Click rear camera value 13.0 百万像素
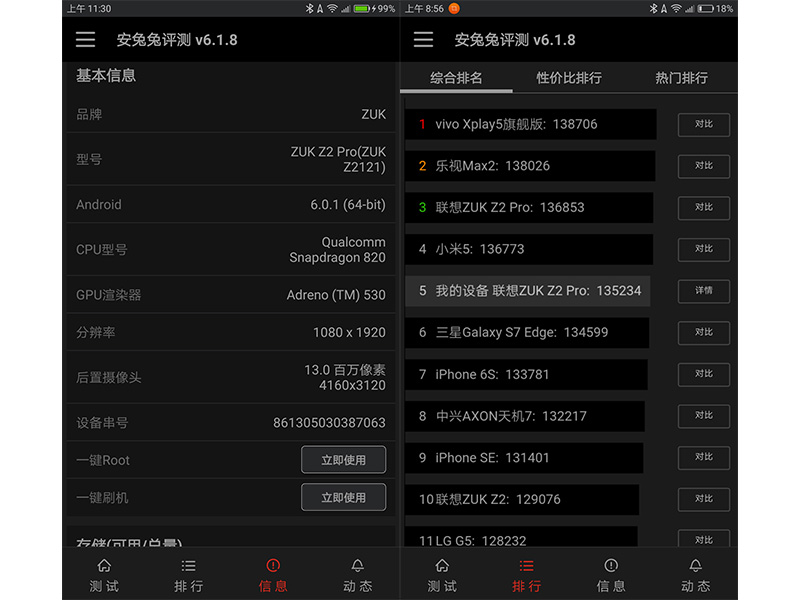Screen dimensions: 800x600 (x=345, y=370)
